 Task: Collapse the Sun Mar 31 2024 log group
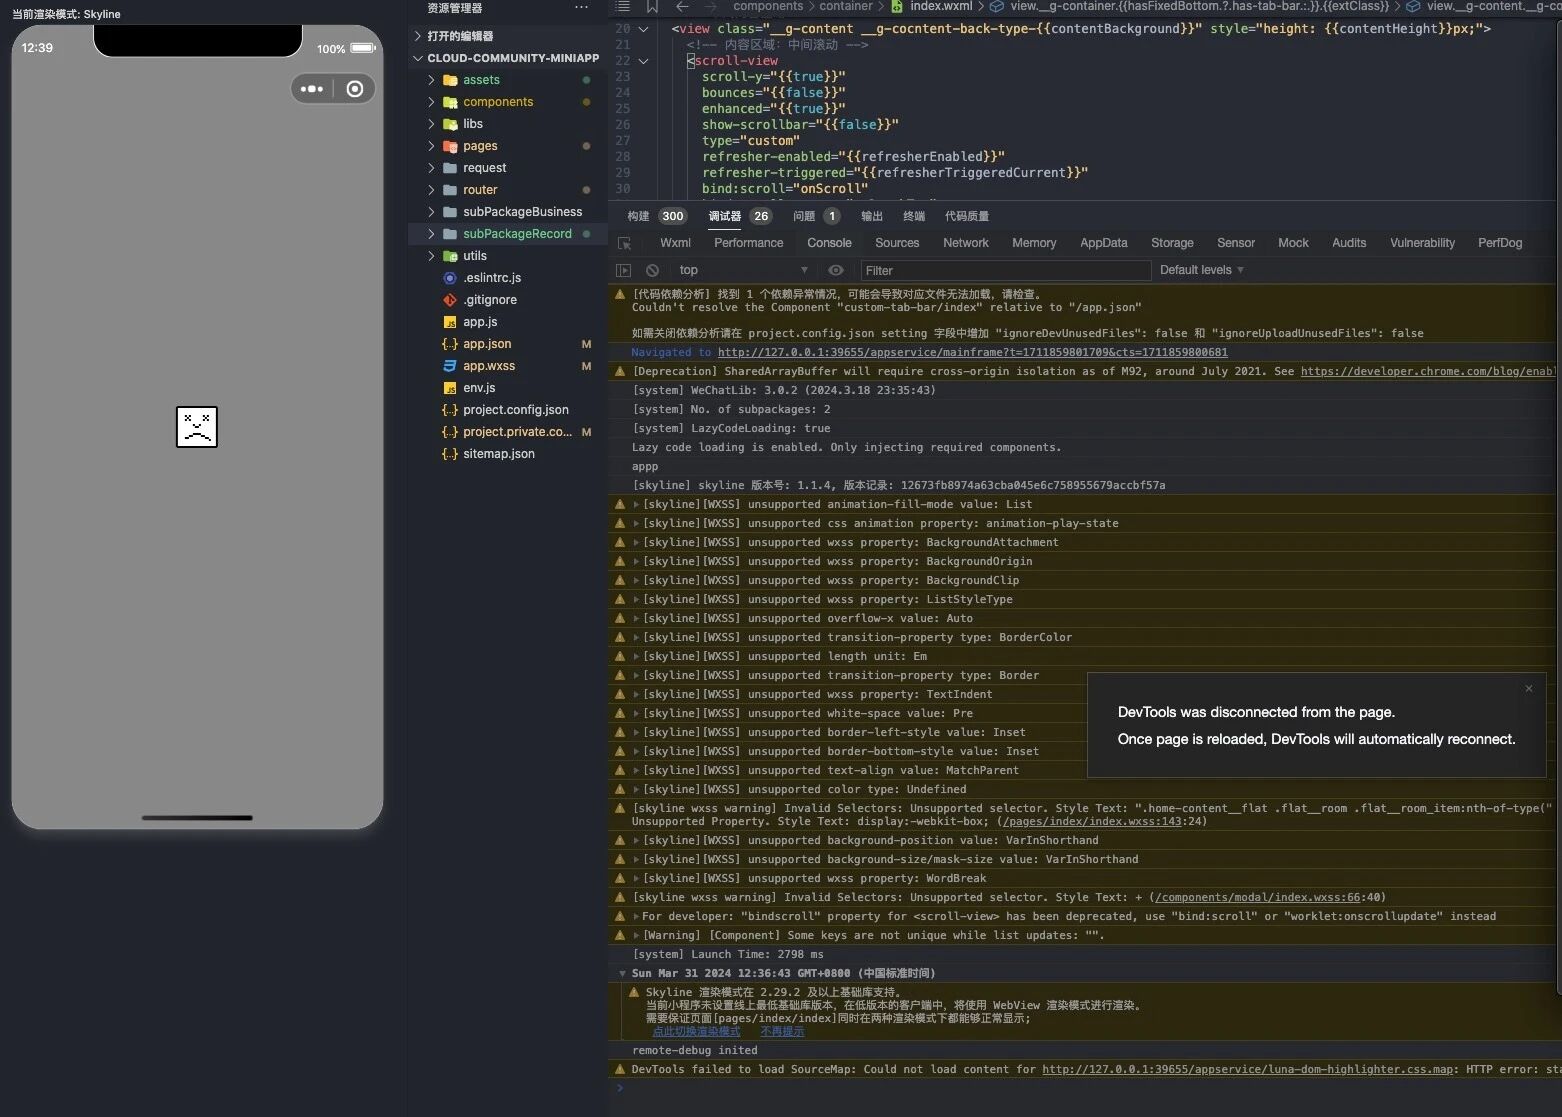[622, 974]
